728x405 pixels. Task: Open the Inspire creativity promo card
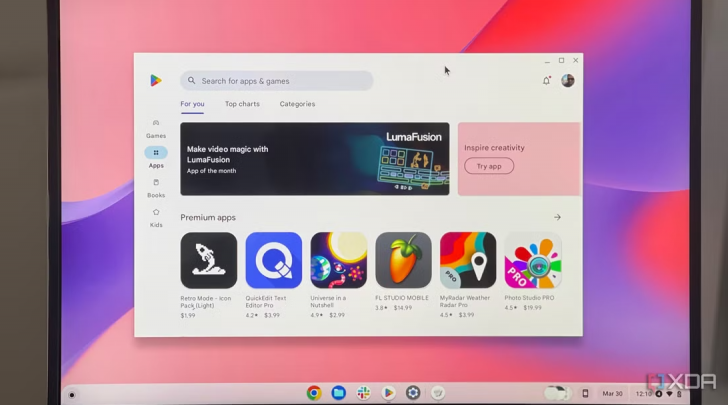tap(519, 159)
